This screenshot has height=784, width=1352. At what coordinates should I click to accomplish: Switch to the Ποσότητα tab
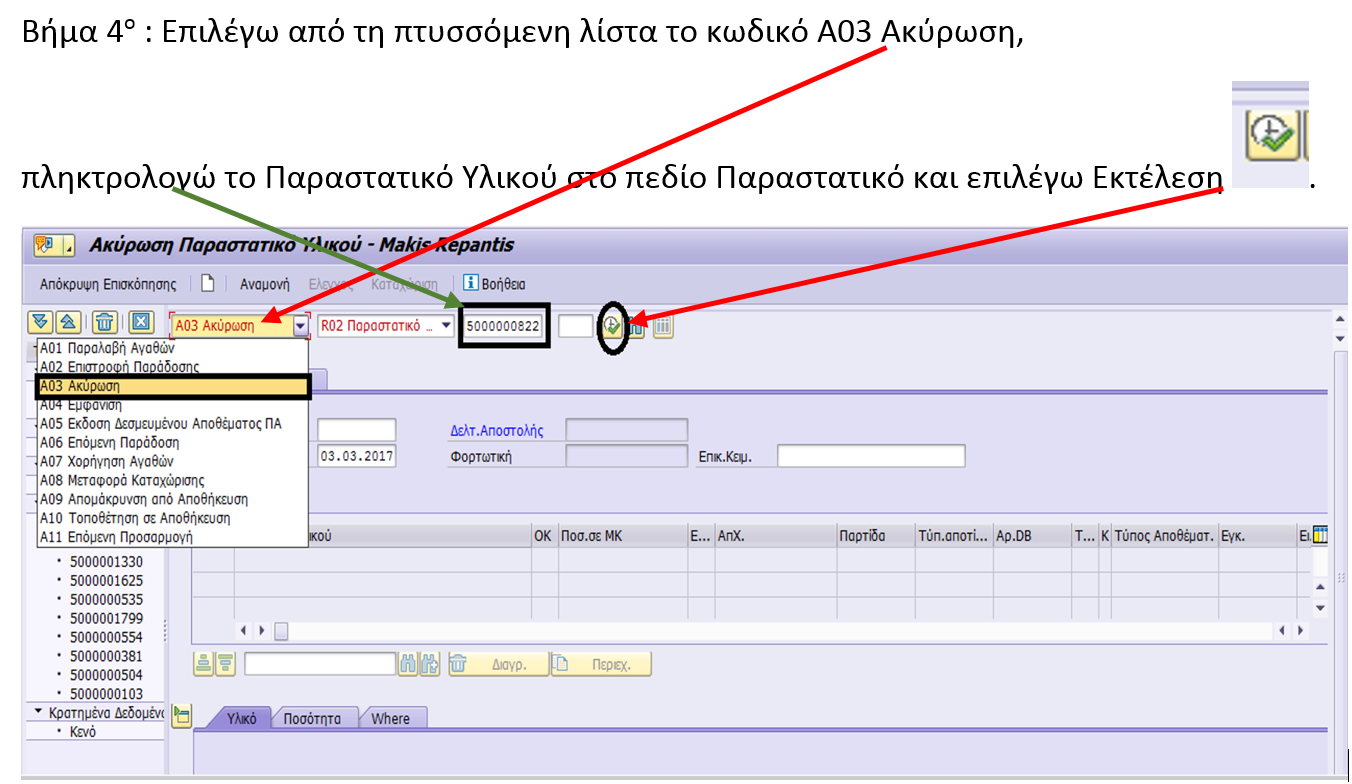pyautogui.click(x=312, y=718)
